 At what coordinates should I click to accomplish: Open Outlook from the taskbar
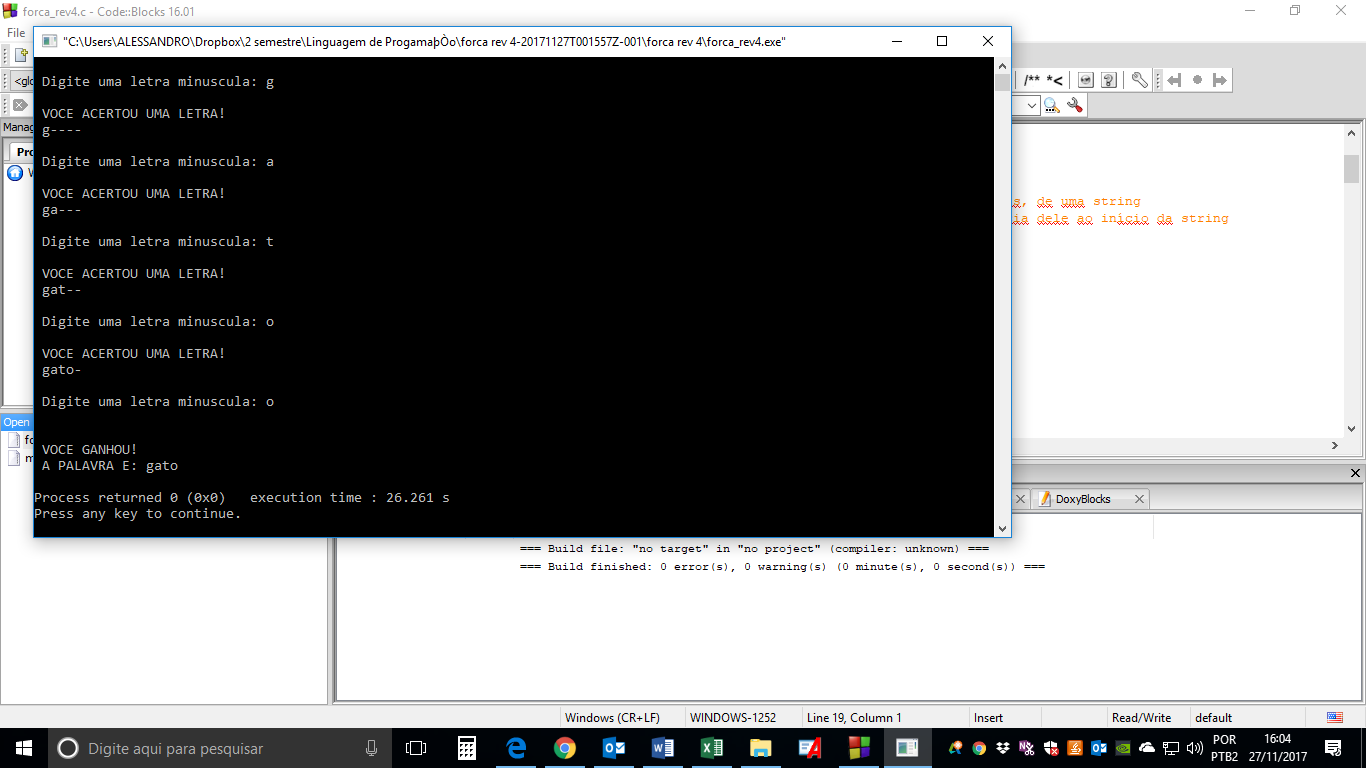tap(614, 748)
